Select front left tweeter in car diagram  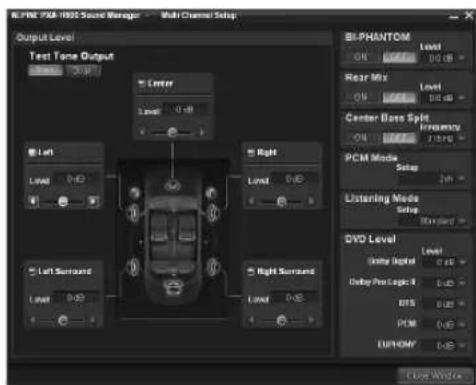click(x=134, y=192)
